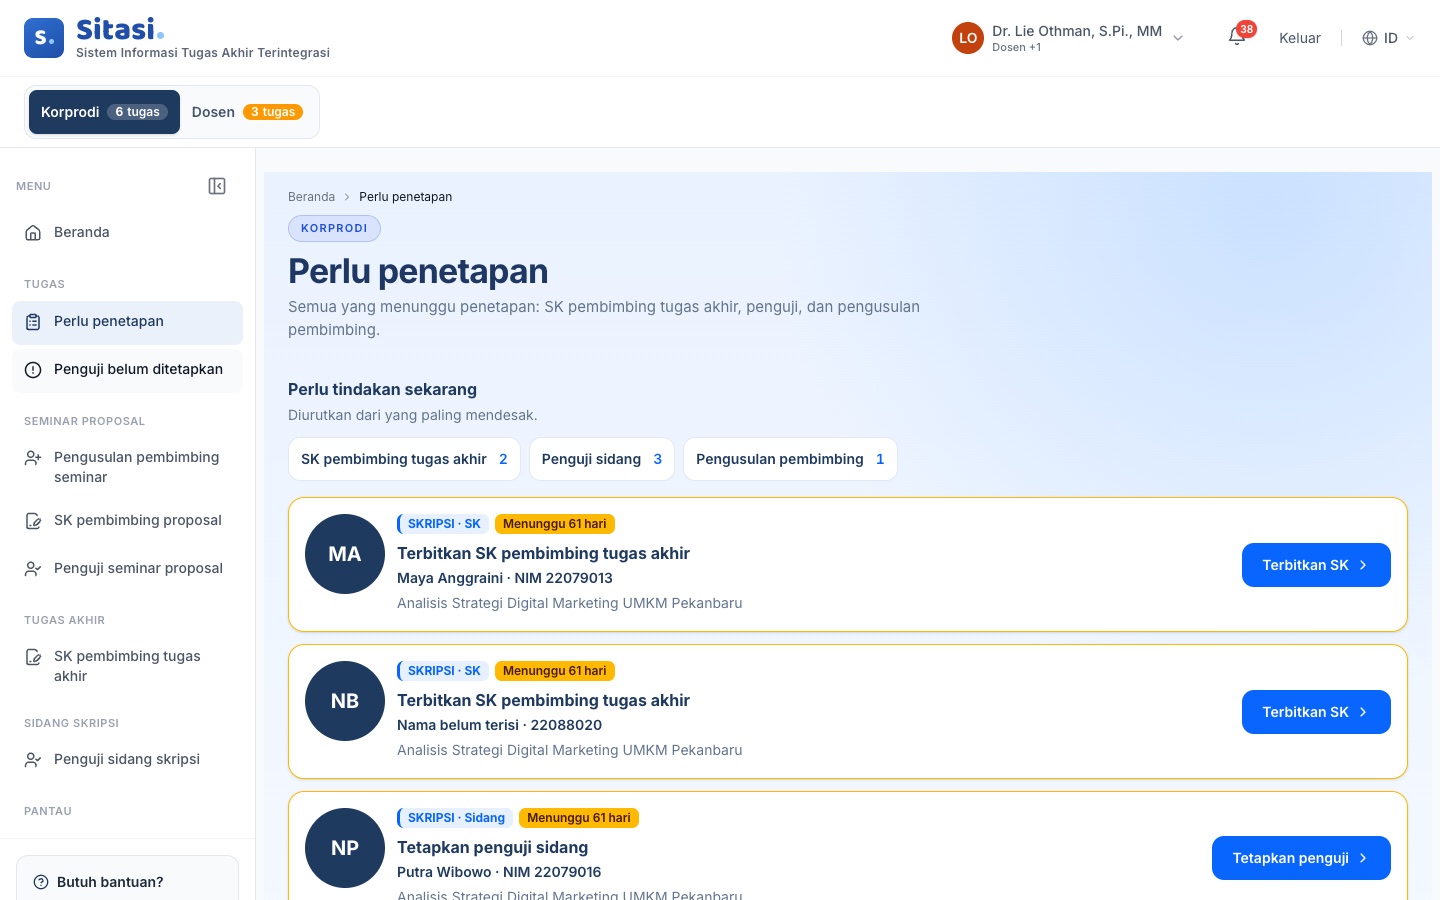The height and width of the screenshot is (900, 1440).
Task: Click Terbitkan SK for NIM 22088020
Action: [x=1316, y=712]
